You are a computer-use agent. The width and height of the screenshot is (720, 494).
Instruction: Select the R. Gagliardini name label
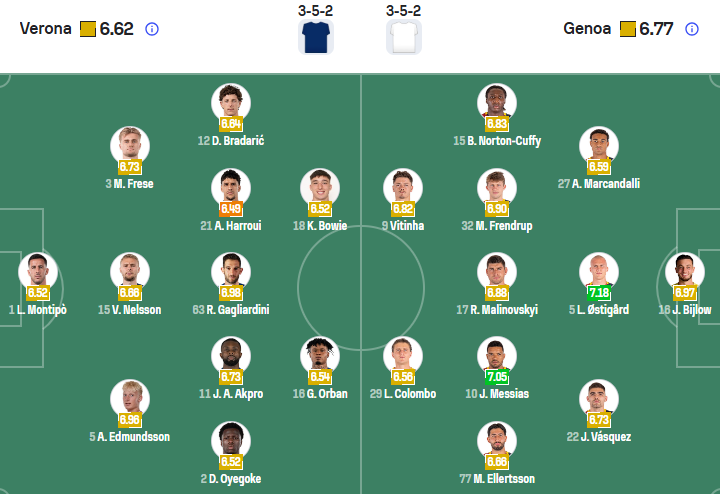click(231, 310)
